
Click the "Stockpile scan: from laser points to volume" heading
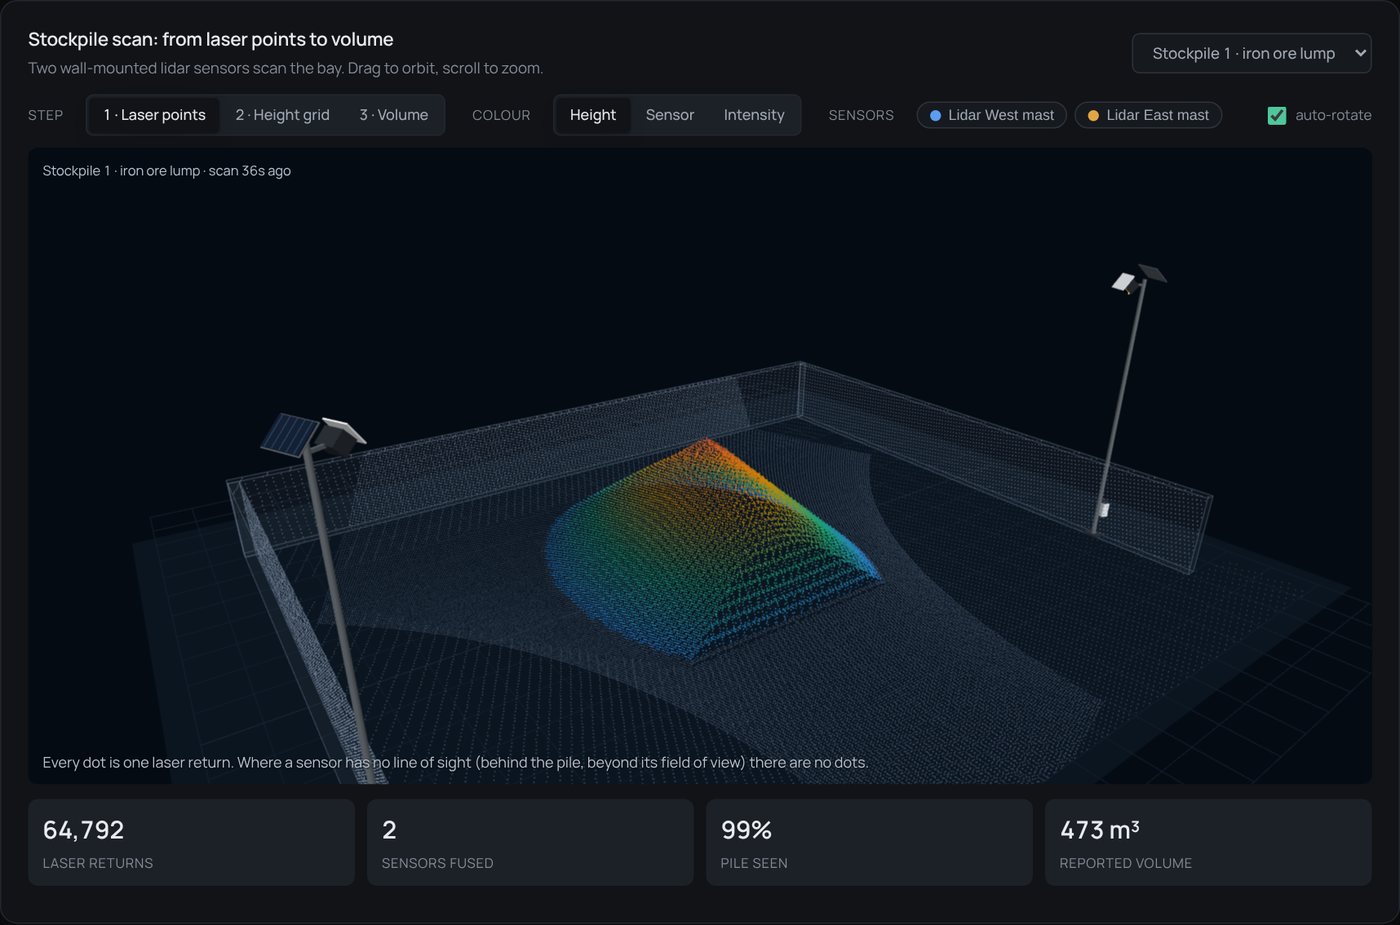211,39
